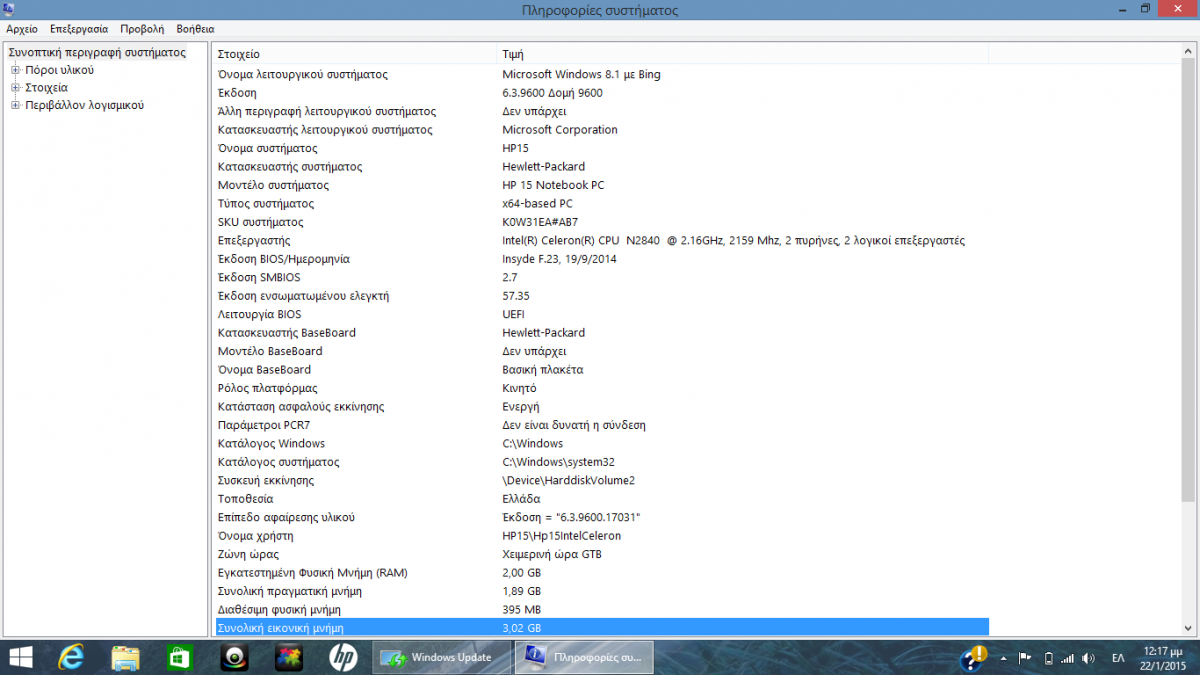Select the Τύπος συστήματος row
This screenshot has width=1200, height=675.
tap(602, 204)
